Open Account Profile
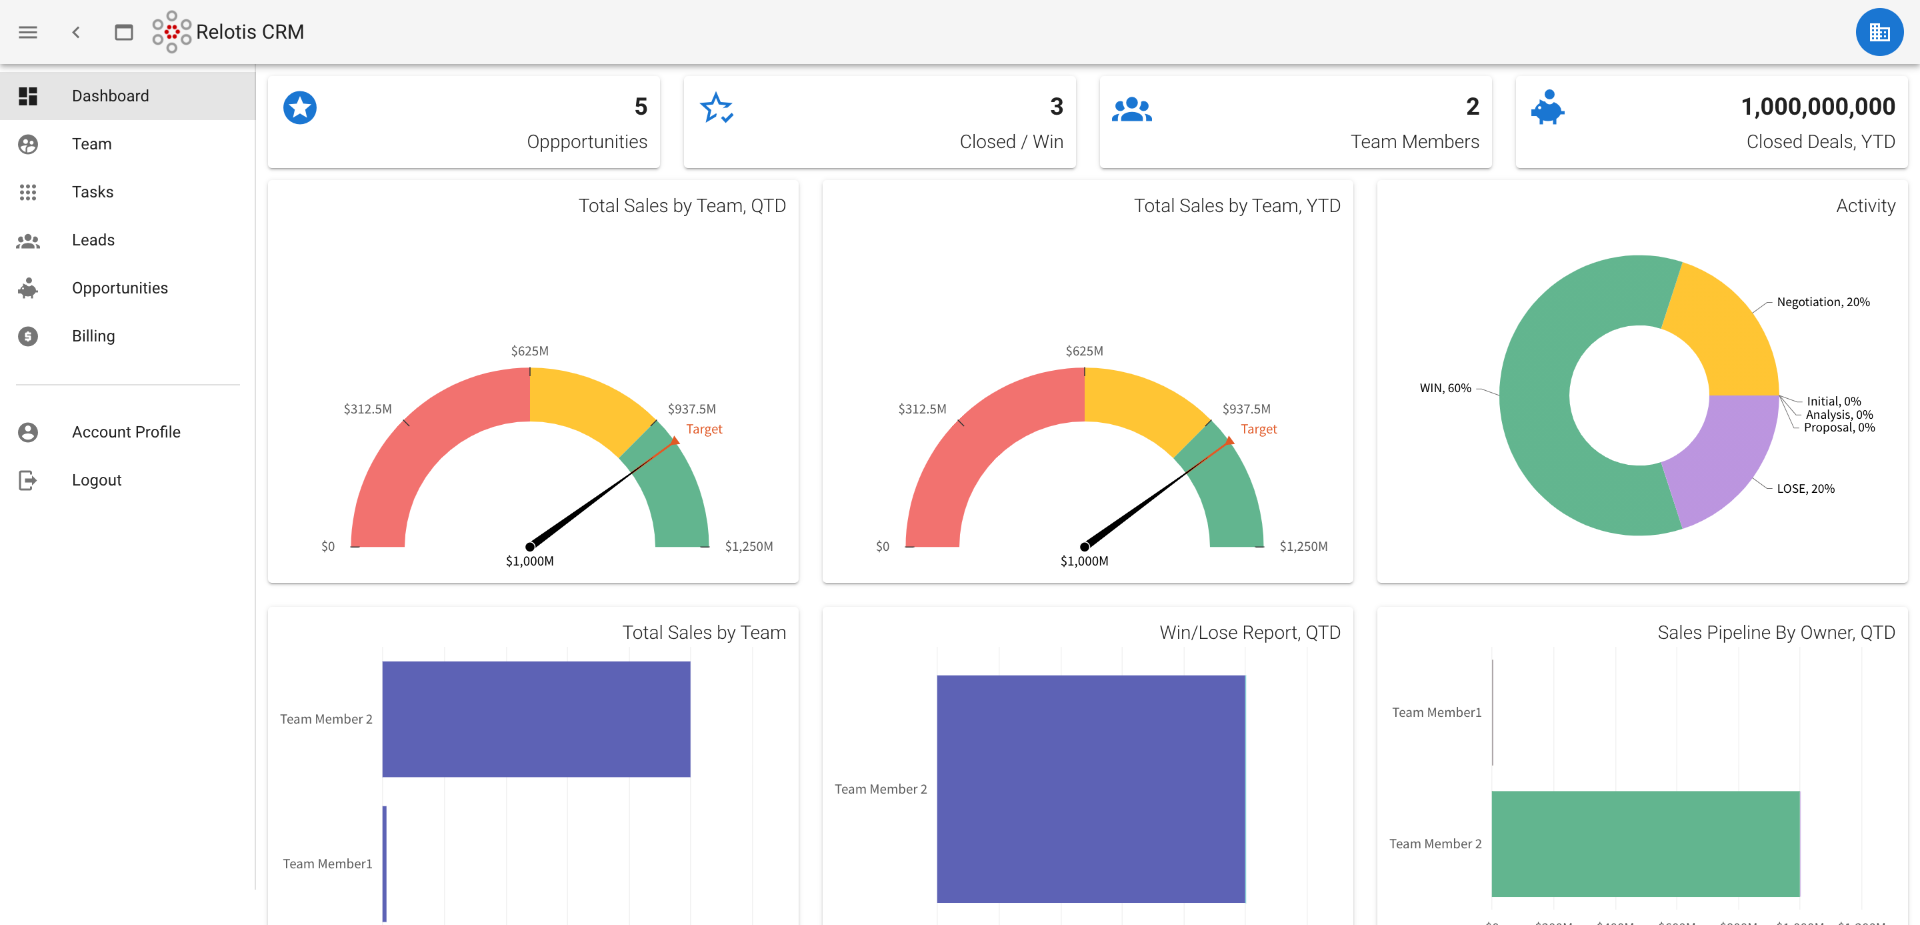The image size is (1920, 925). tap(126, 432)
